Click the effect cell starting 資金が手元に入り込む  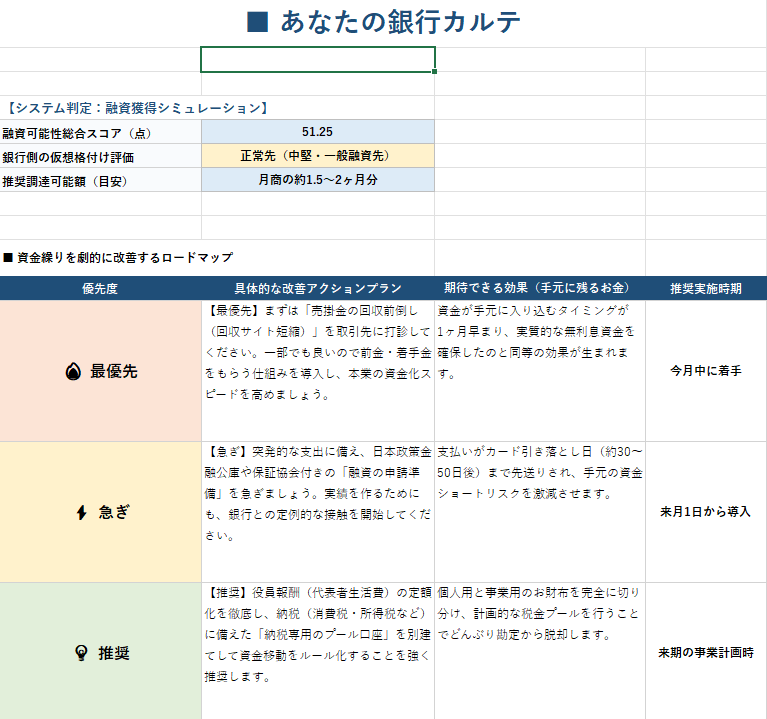pyautogui.click(x=540, y=371)
